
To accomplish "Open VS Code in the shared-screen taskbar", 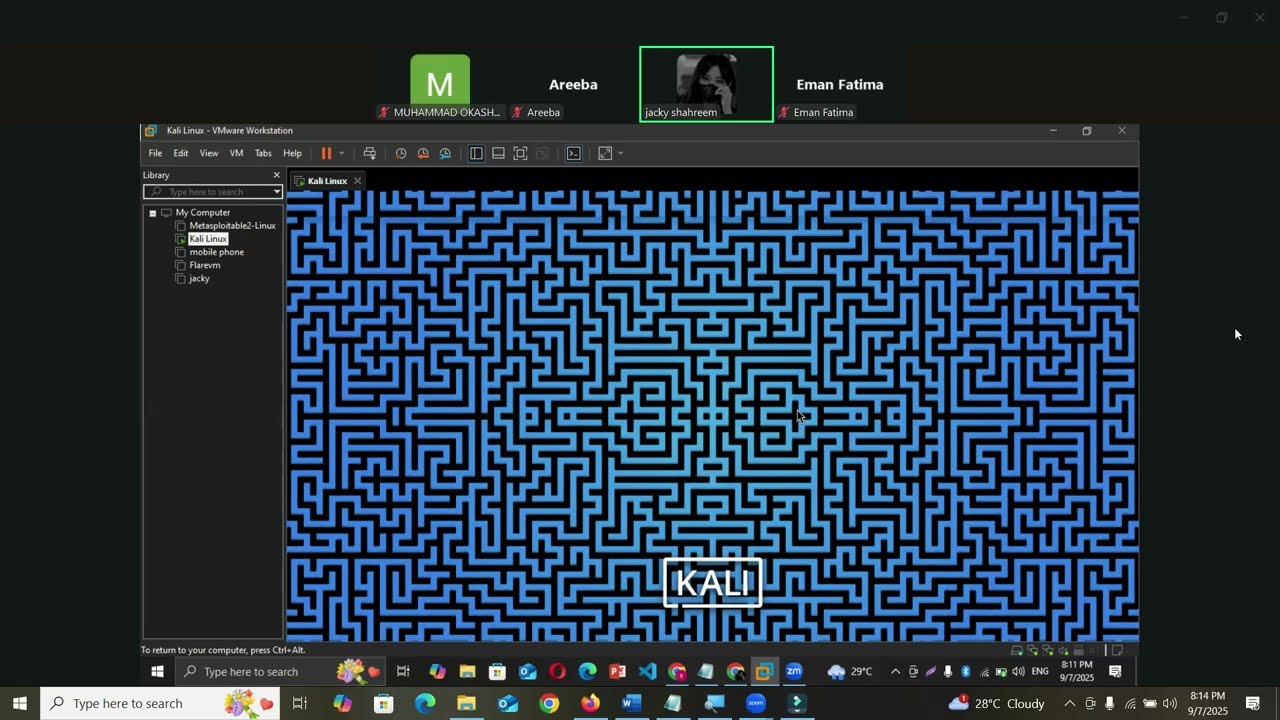I will pyautogui.click(x=647, y=672).
